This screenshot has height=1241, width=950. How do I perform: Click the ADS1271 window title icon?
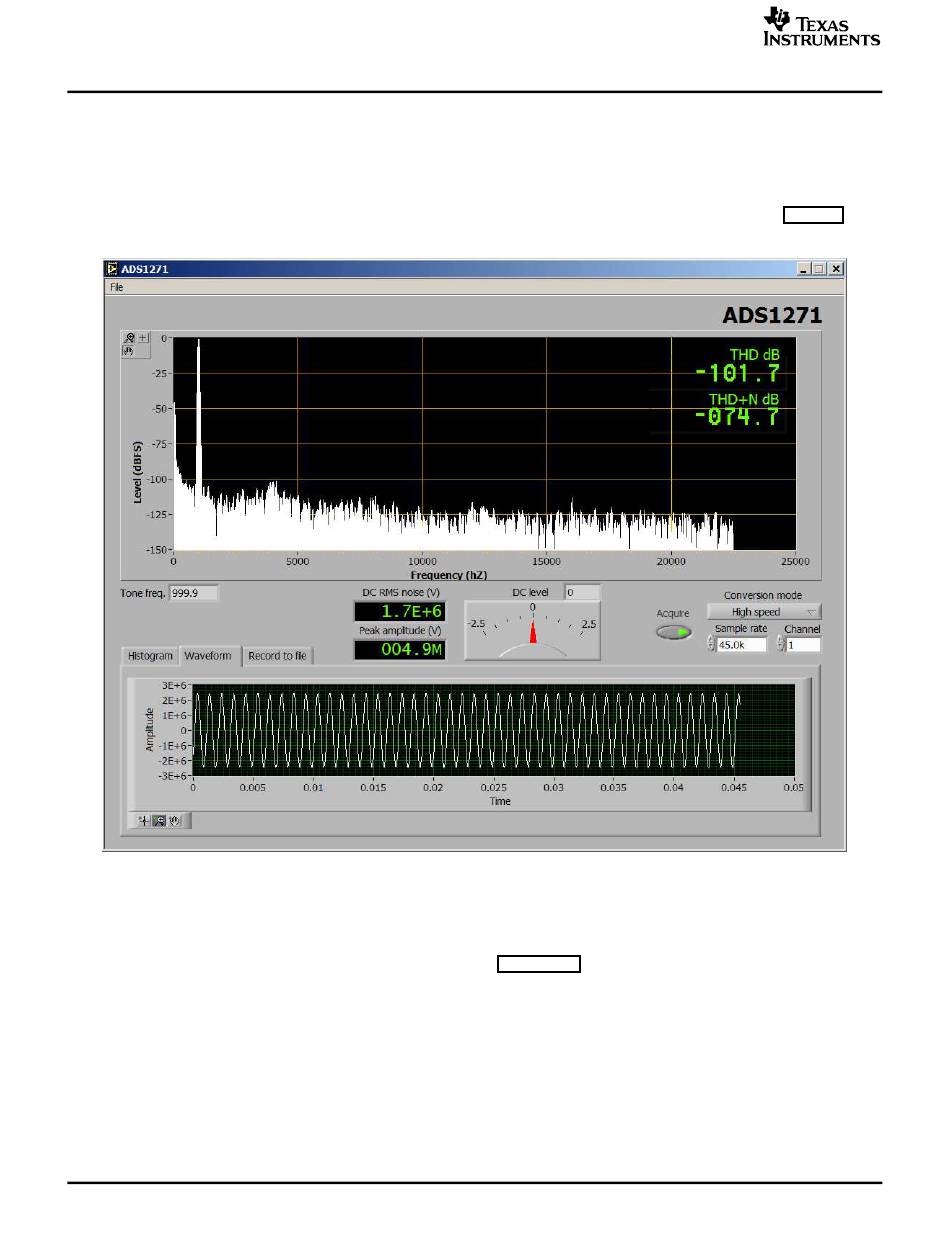(113, 269)
